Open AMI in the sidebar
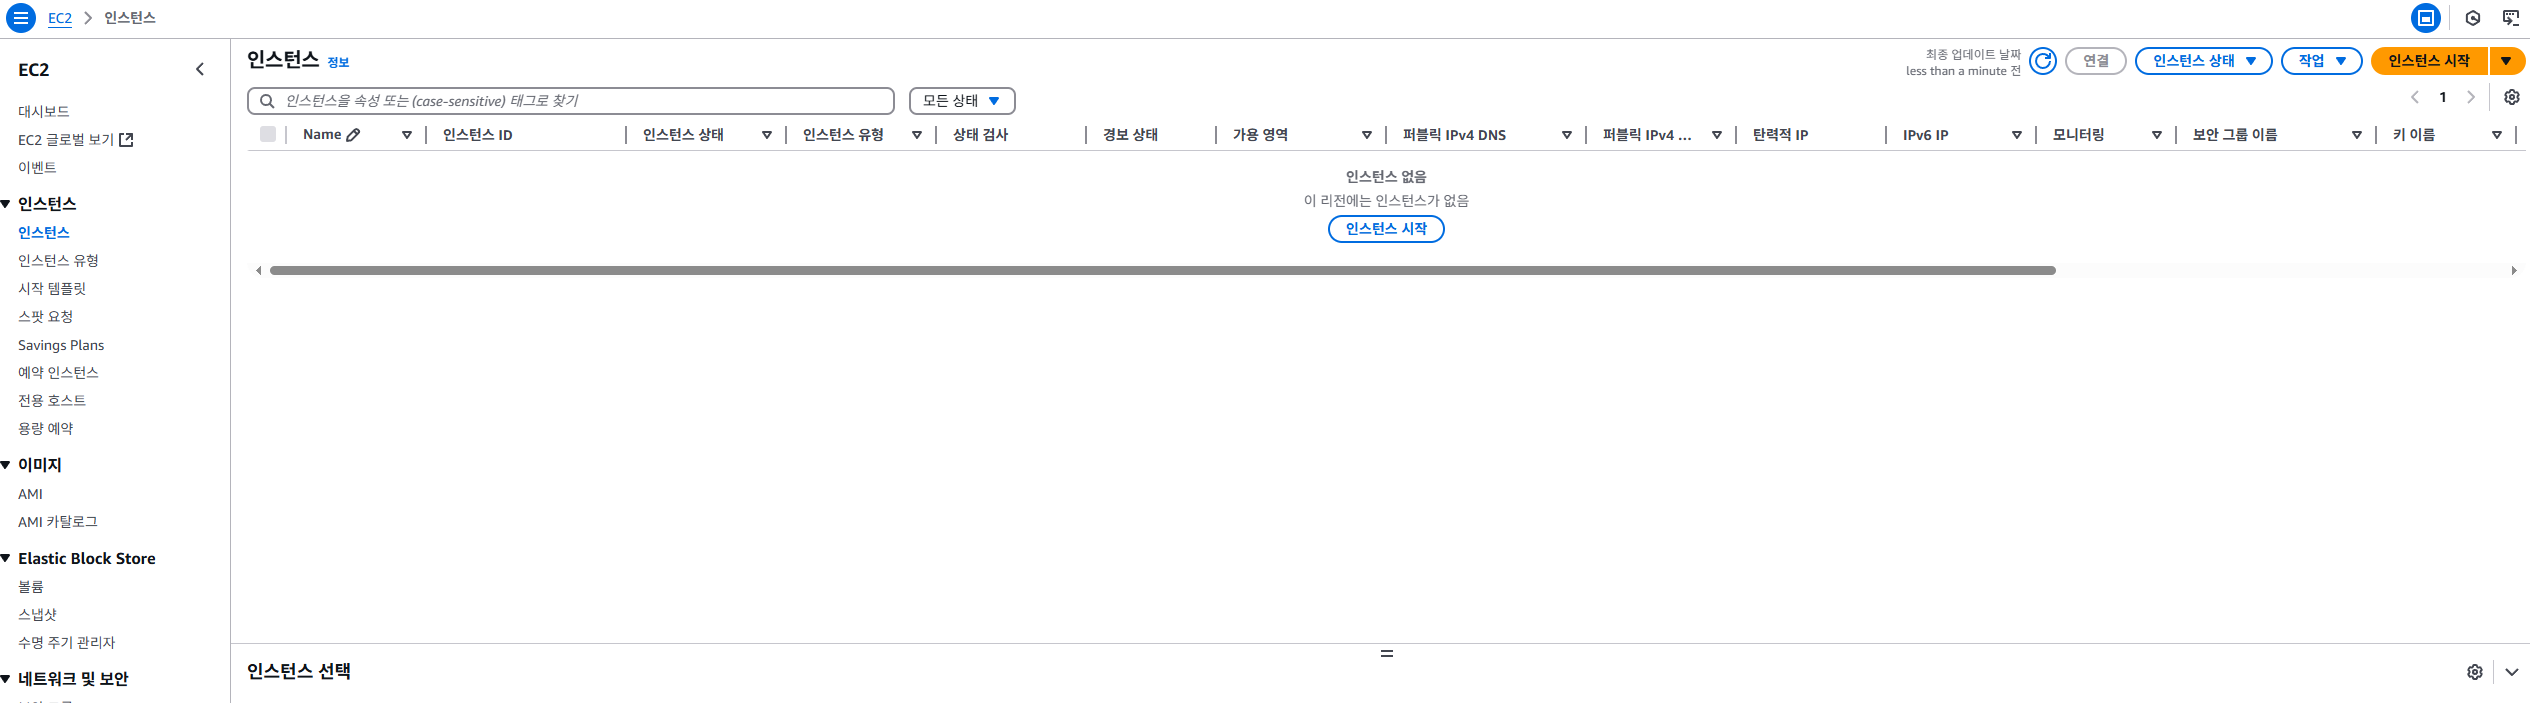The height and width of the screenshot is (703, 2530). coord(30,494)
